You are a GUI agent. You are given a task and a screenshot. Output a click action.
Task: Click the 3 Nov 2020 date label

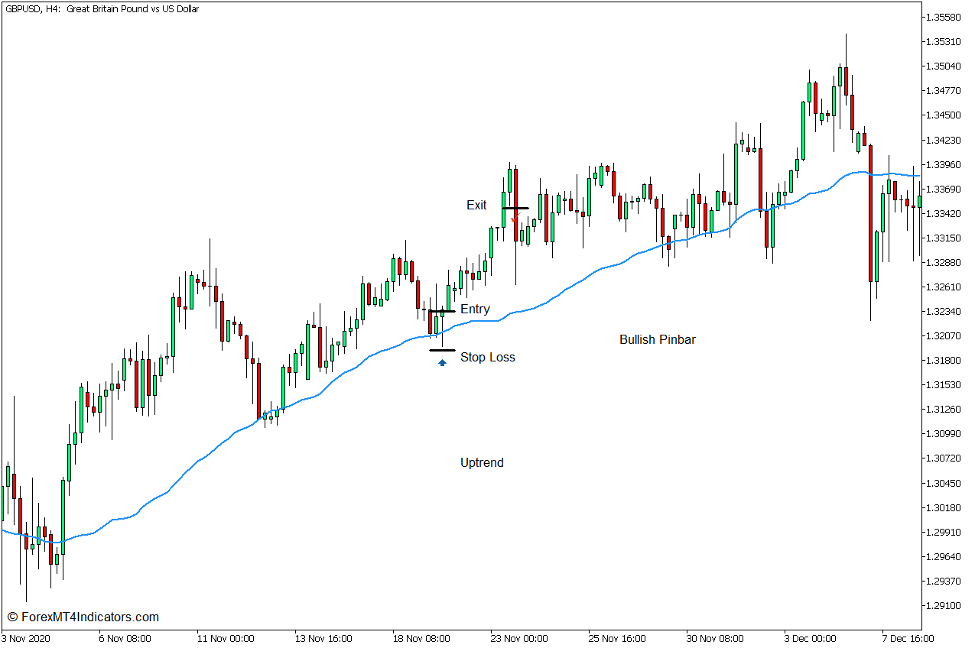[26, 637]
